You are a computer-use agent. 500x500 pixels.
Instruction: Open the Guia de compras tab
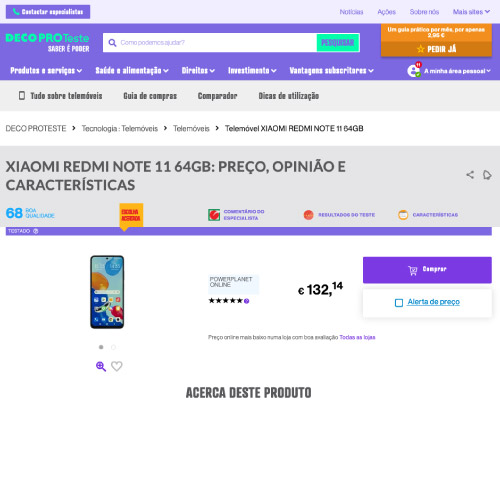[150, 96]
